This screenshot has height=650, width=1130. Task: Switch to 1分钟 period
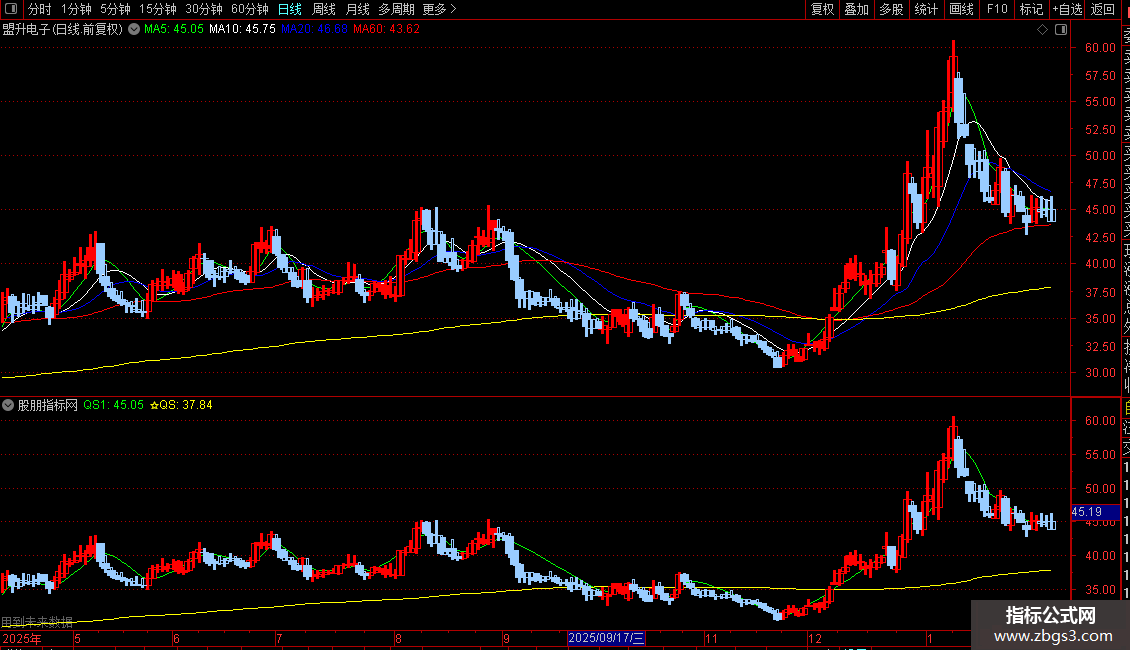[76, 9]
